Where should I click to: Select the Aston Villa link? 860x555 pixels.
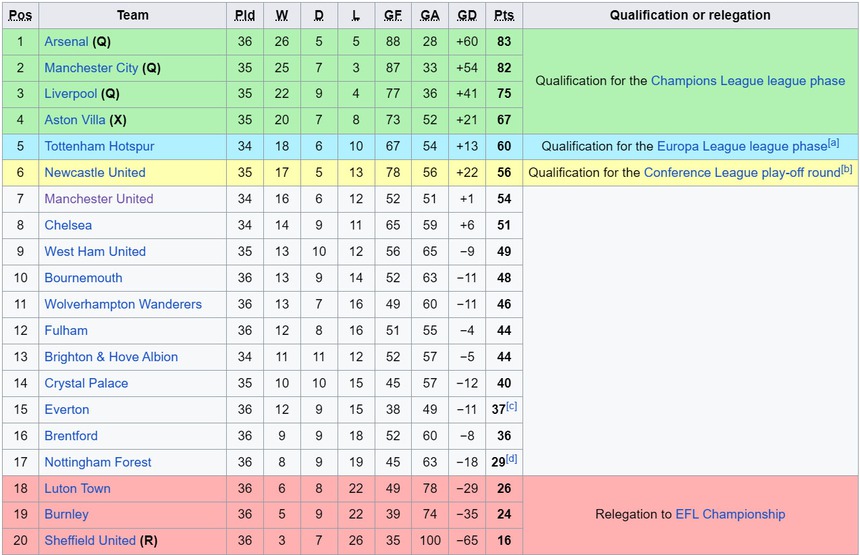(74, 120)
